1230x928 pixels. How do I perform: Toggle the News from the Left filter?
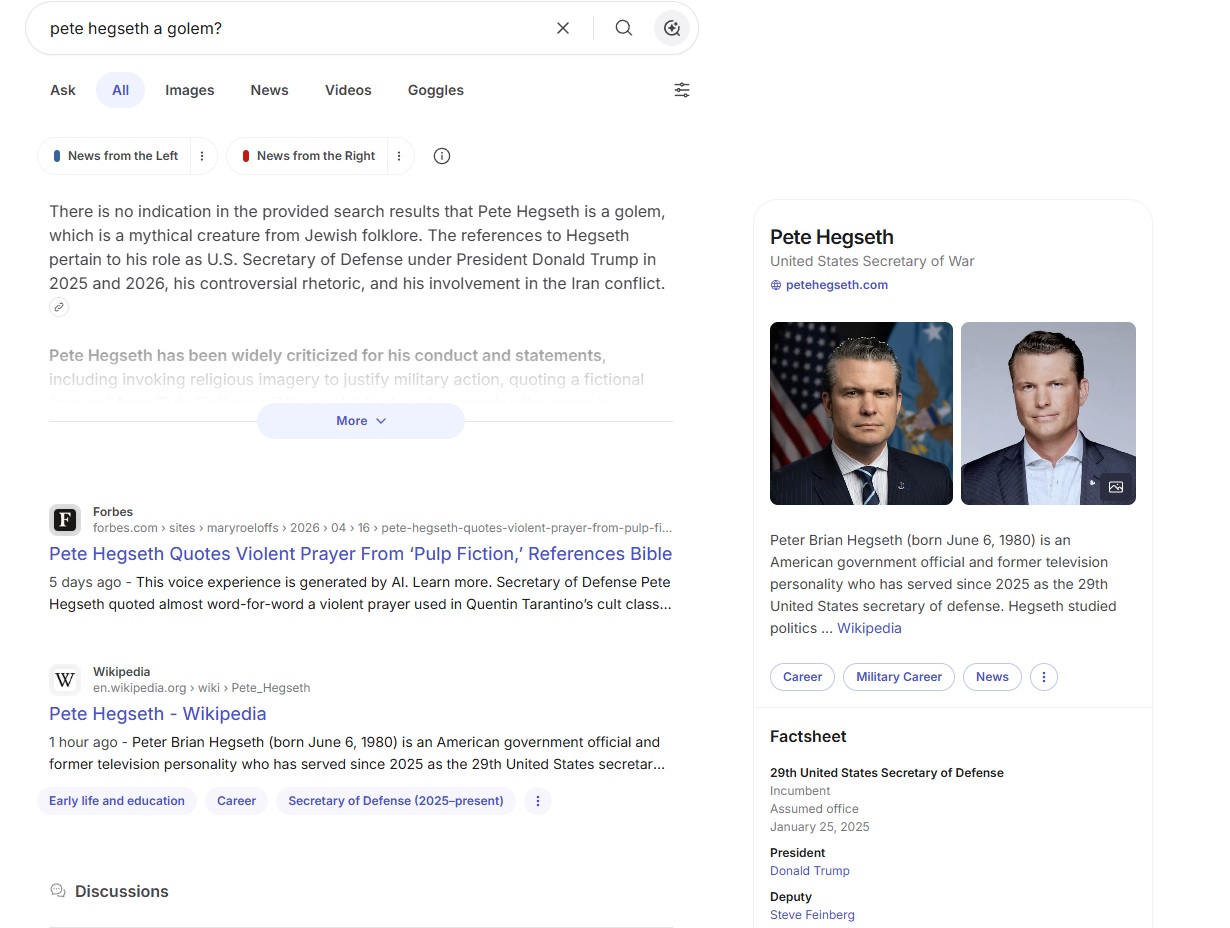(116, 156)
